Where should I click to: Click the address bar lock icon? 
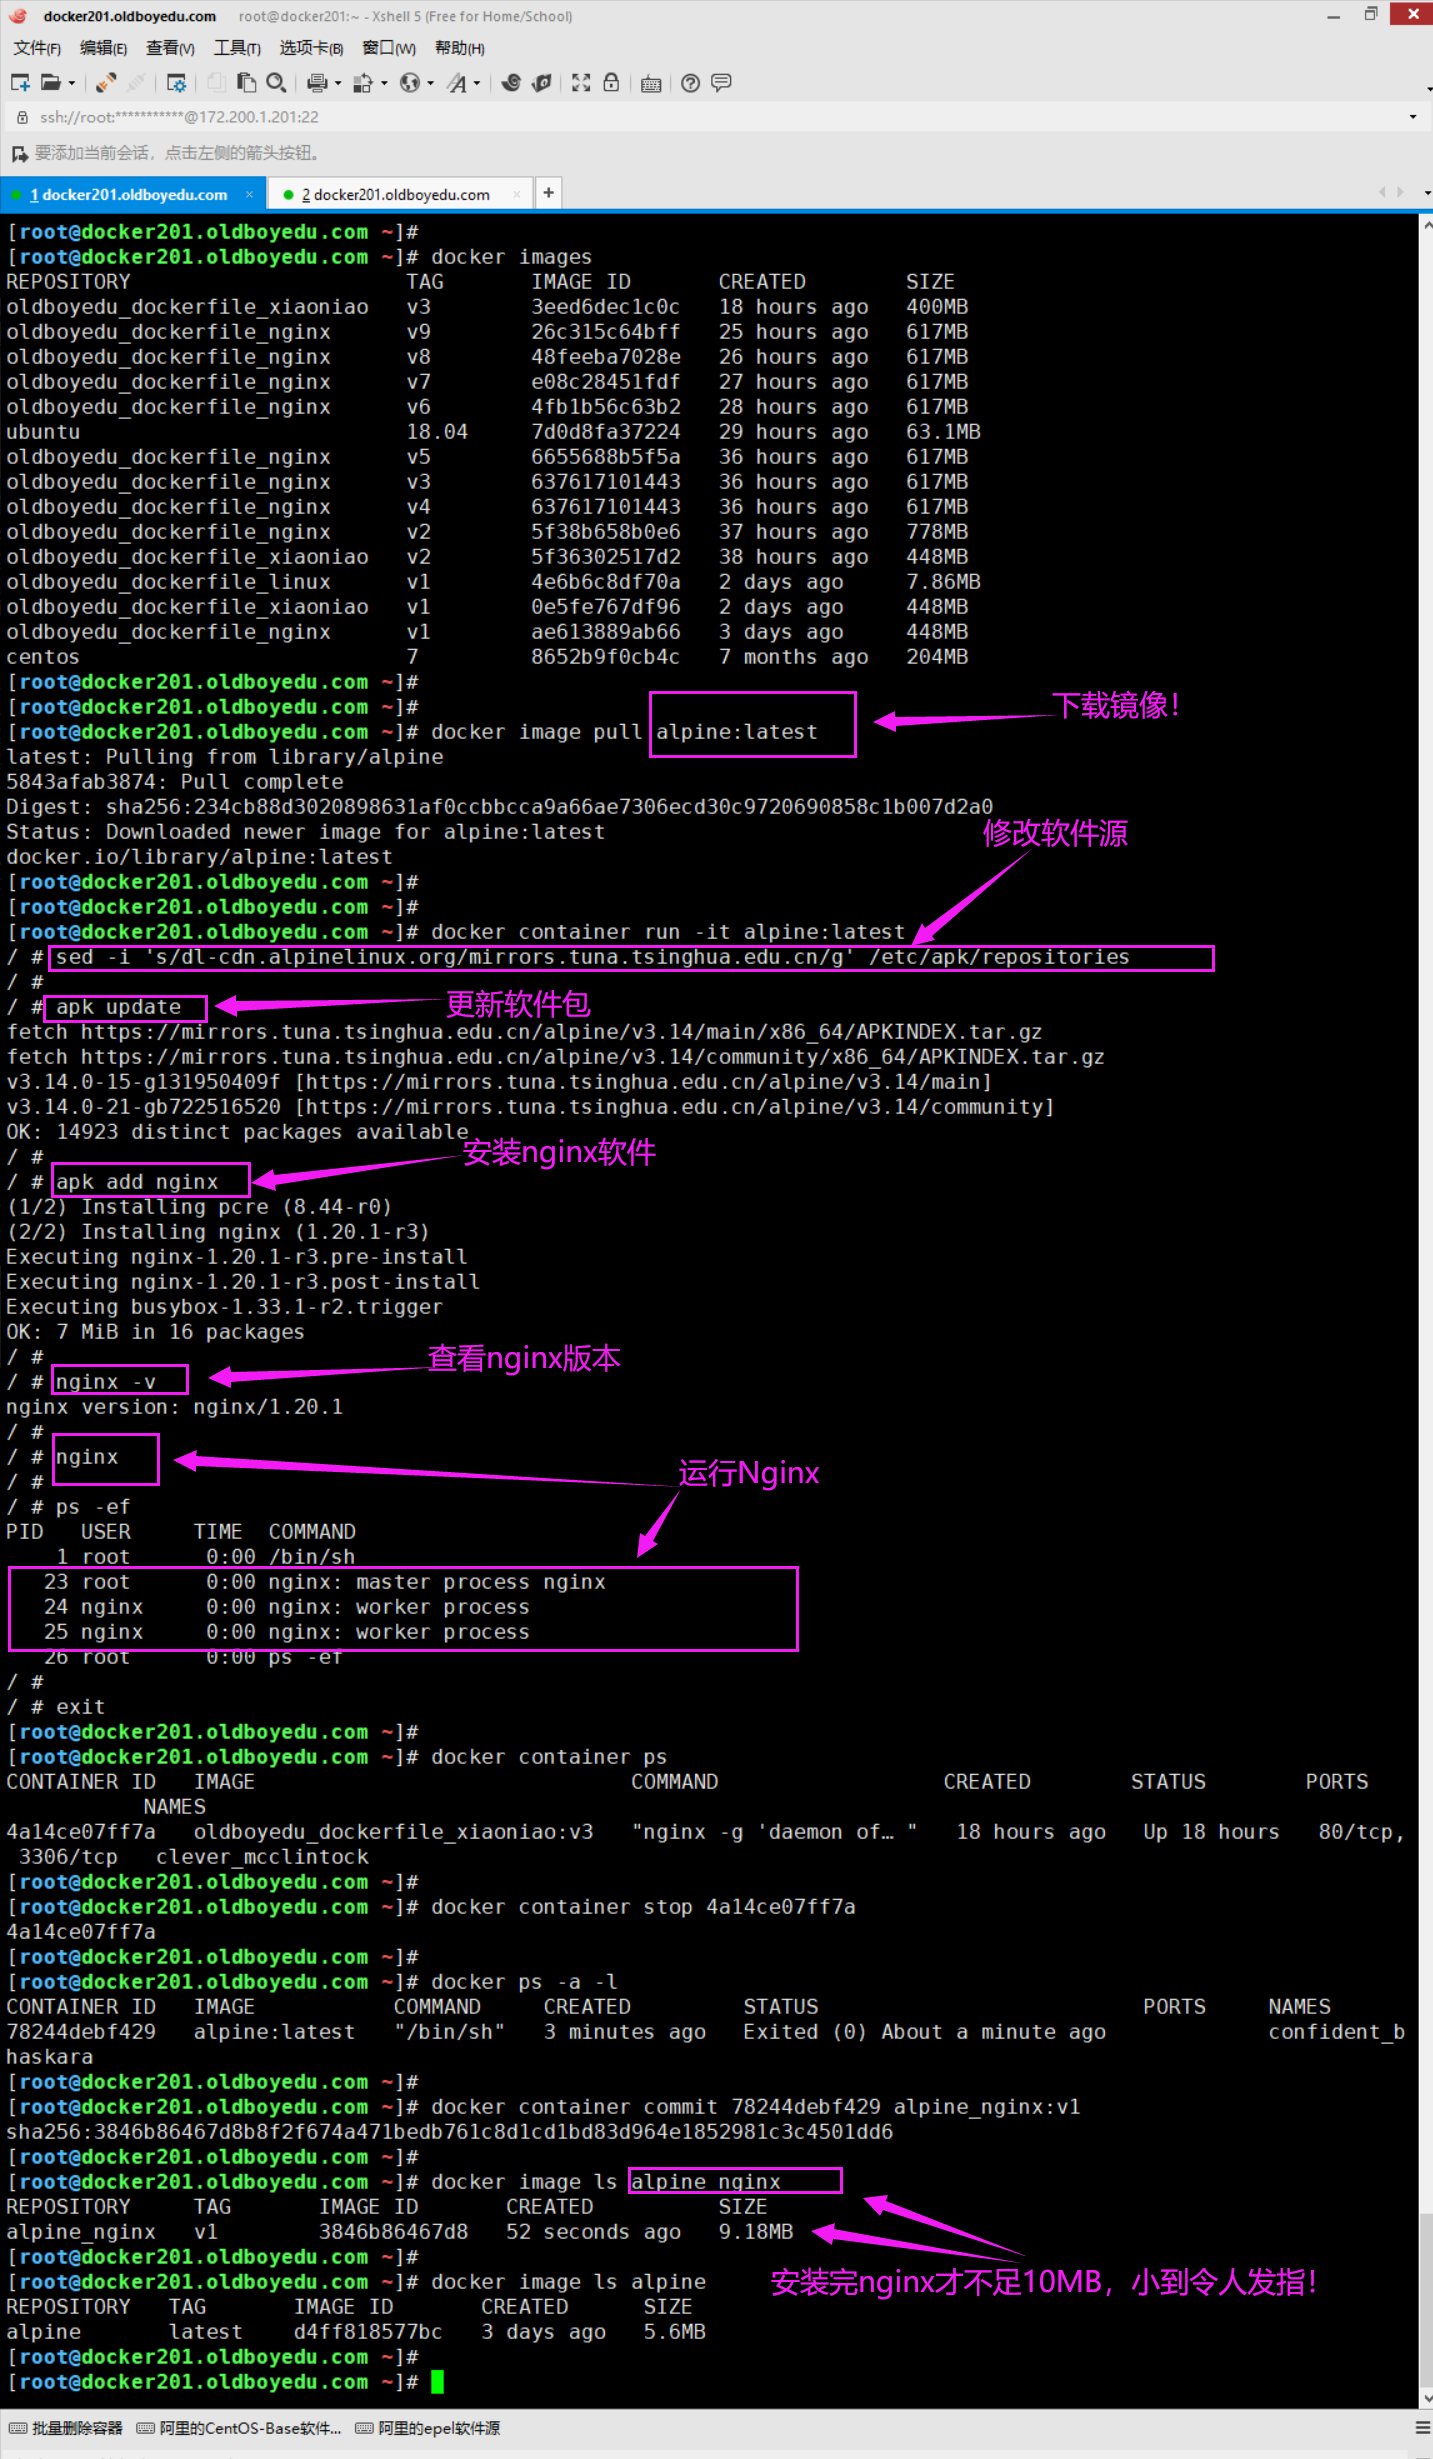point(22,117)
